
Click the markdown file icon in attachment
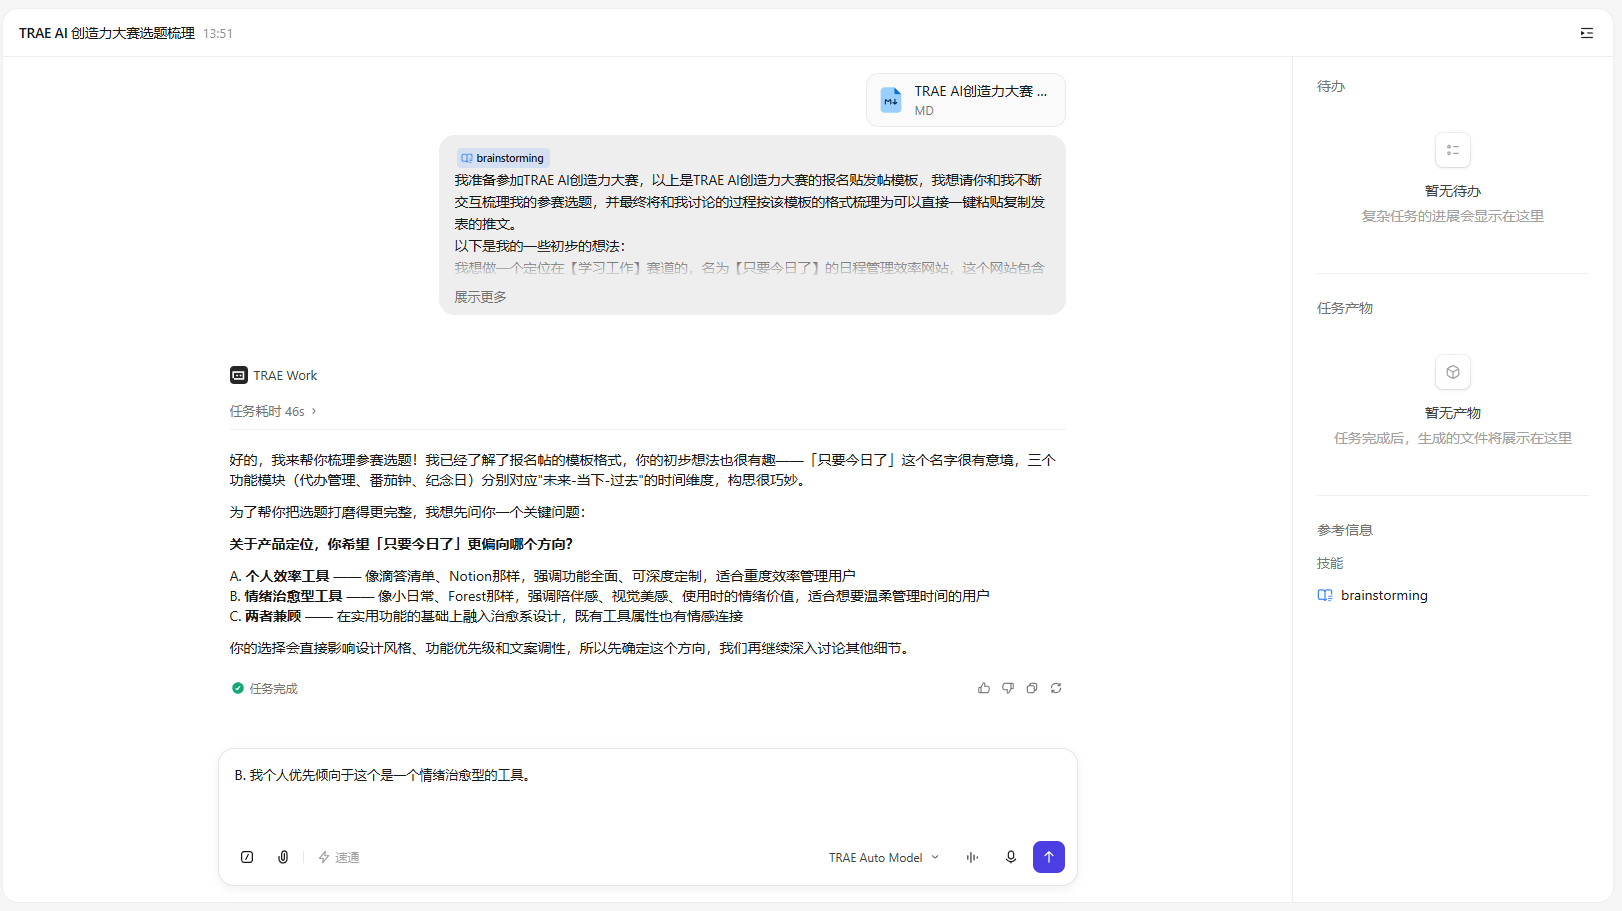pos(891,100)
